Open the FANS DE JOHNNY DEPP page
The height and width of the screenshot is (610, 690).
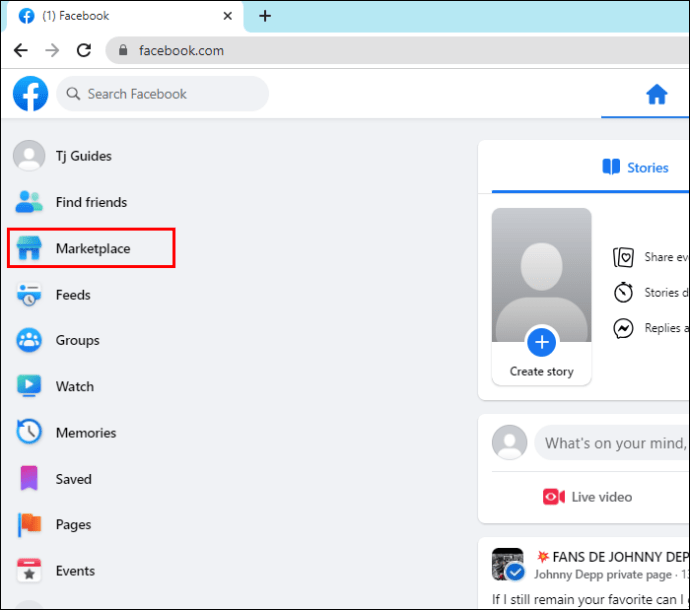point(620,557)
